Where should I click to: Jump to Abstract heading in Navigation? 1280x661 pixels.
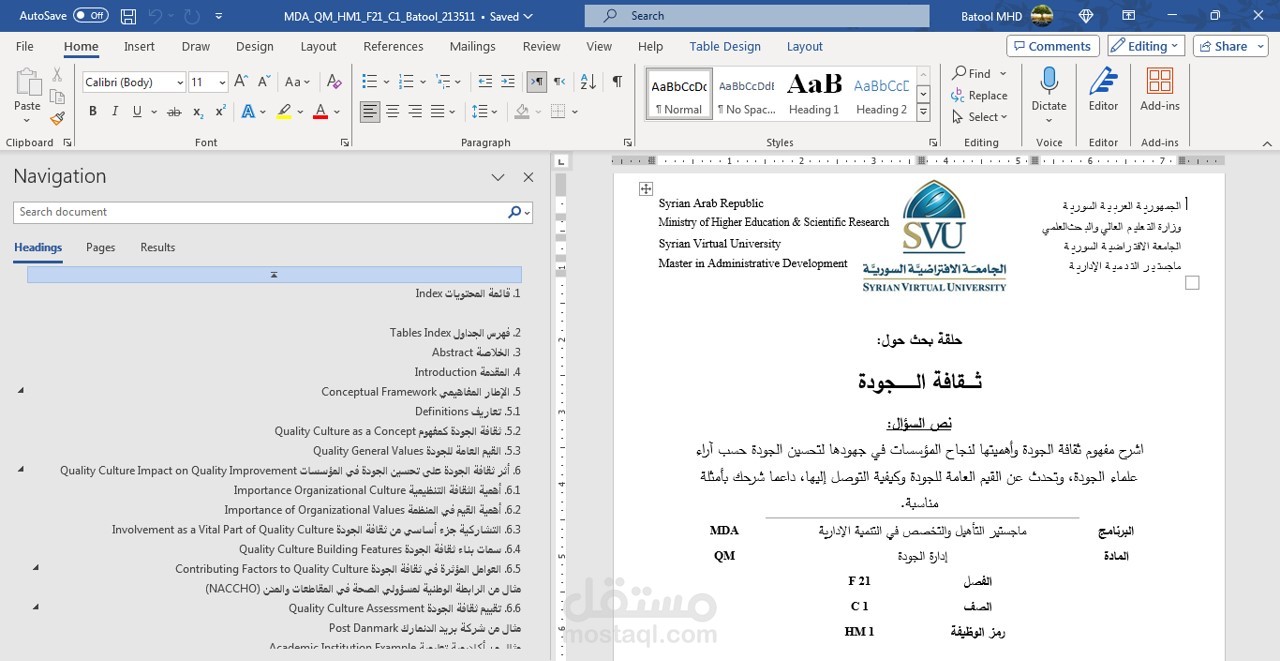(x=476, y=352)
